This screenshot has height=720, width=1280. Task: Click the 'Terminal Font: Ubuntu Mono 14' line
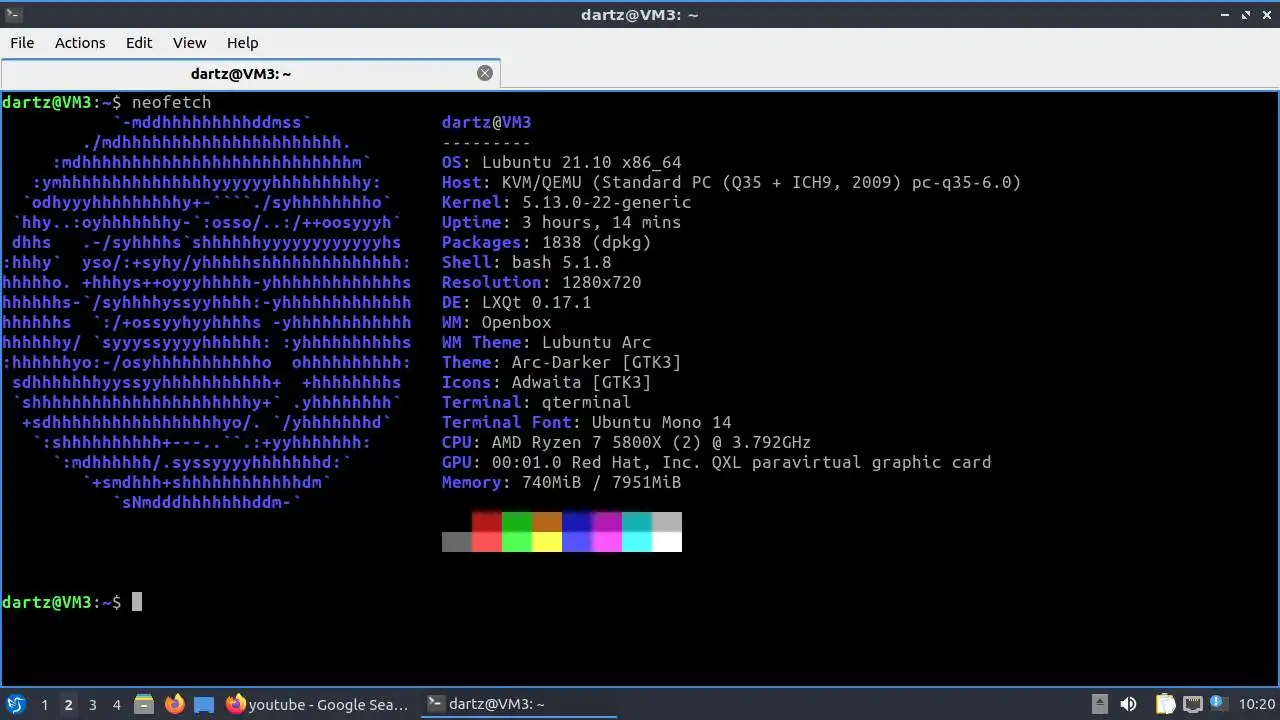click(x=586, y=422)
